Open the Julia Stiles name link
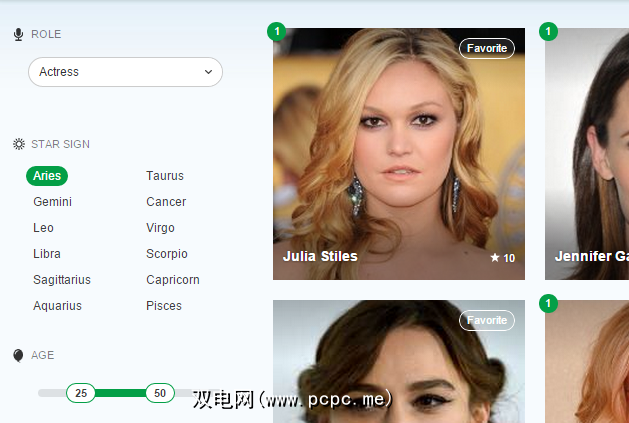The height and width of the screenshot is (423, 629). click(320, 256)
